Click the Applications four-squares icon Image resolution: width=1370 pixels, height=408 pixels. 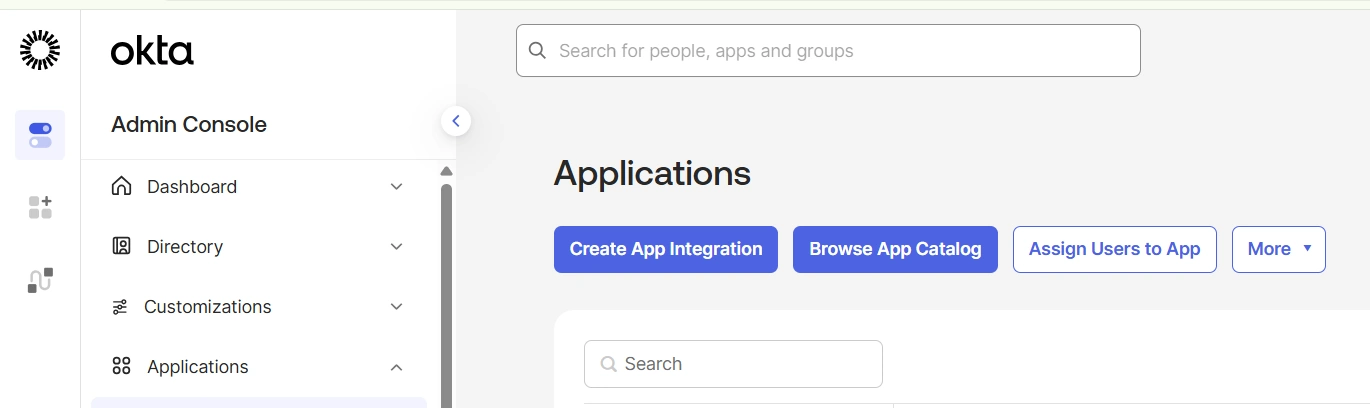122,366
